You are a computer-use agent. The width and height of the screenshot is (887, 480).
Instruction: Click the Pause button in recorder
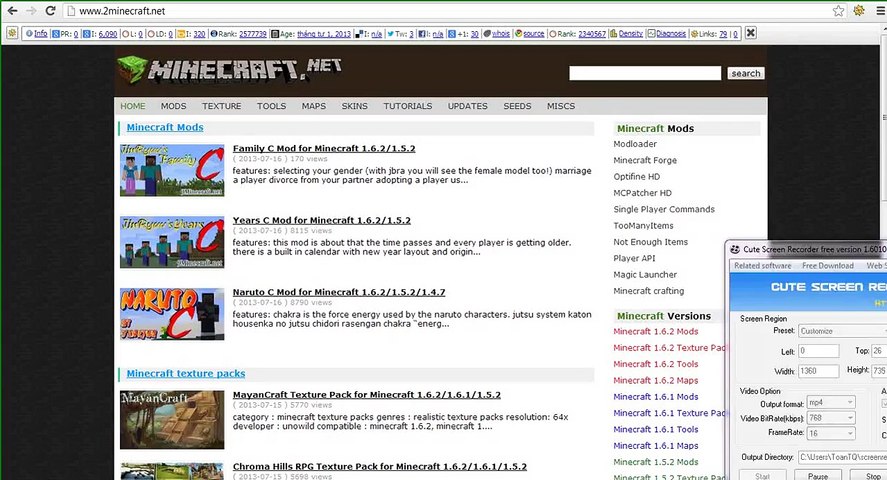(818, 476)
